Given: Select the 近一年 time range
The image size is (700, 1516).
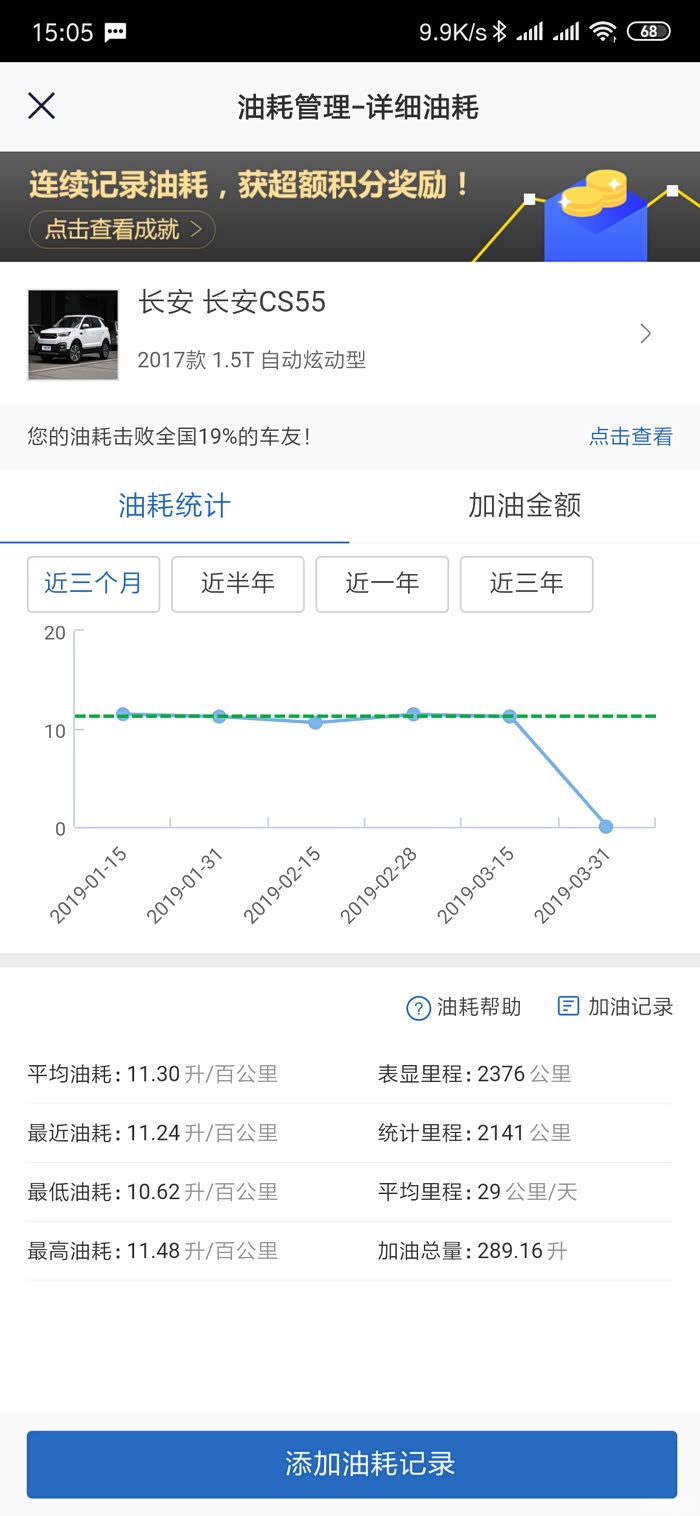Looking at the screenshot, I should pyautogui.click(x=382, y=584).
